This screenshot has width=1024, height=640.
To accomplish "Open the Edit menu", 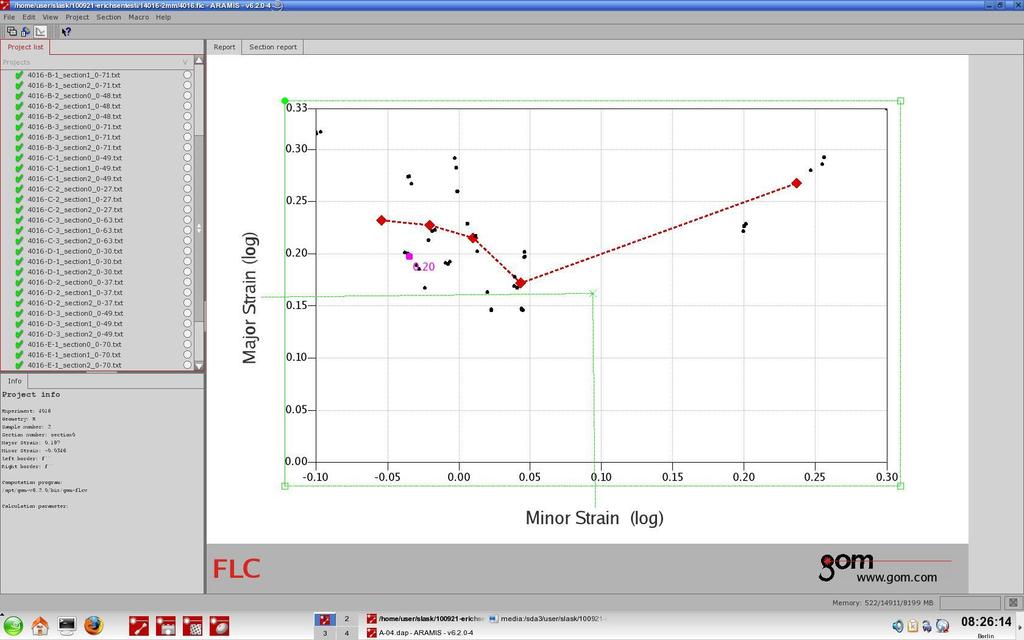I will coord(29,17).
